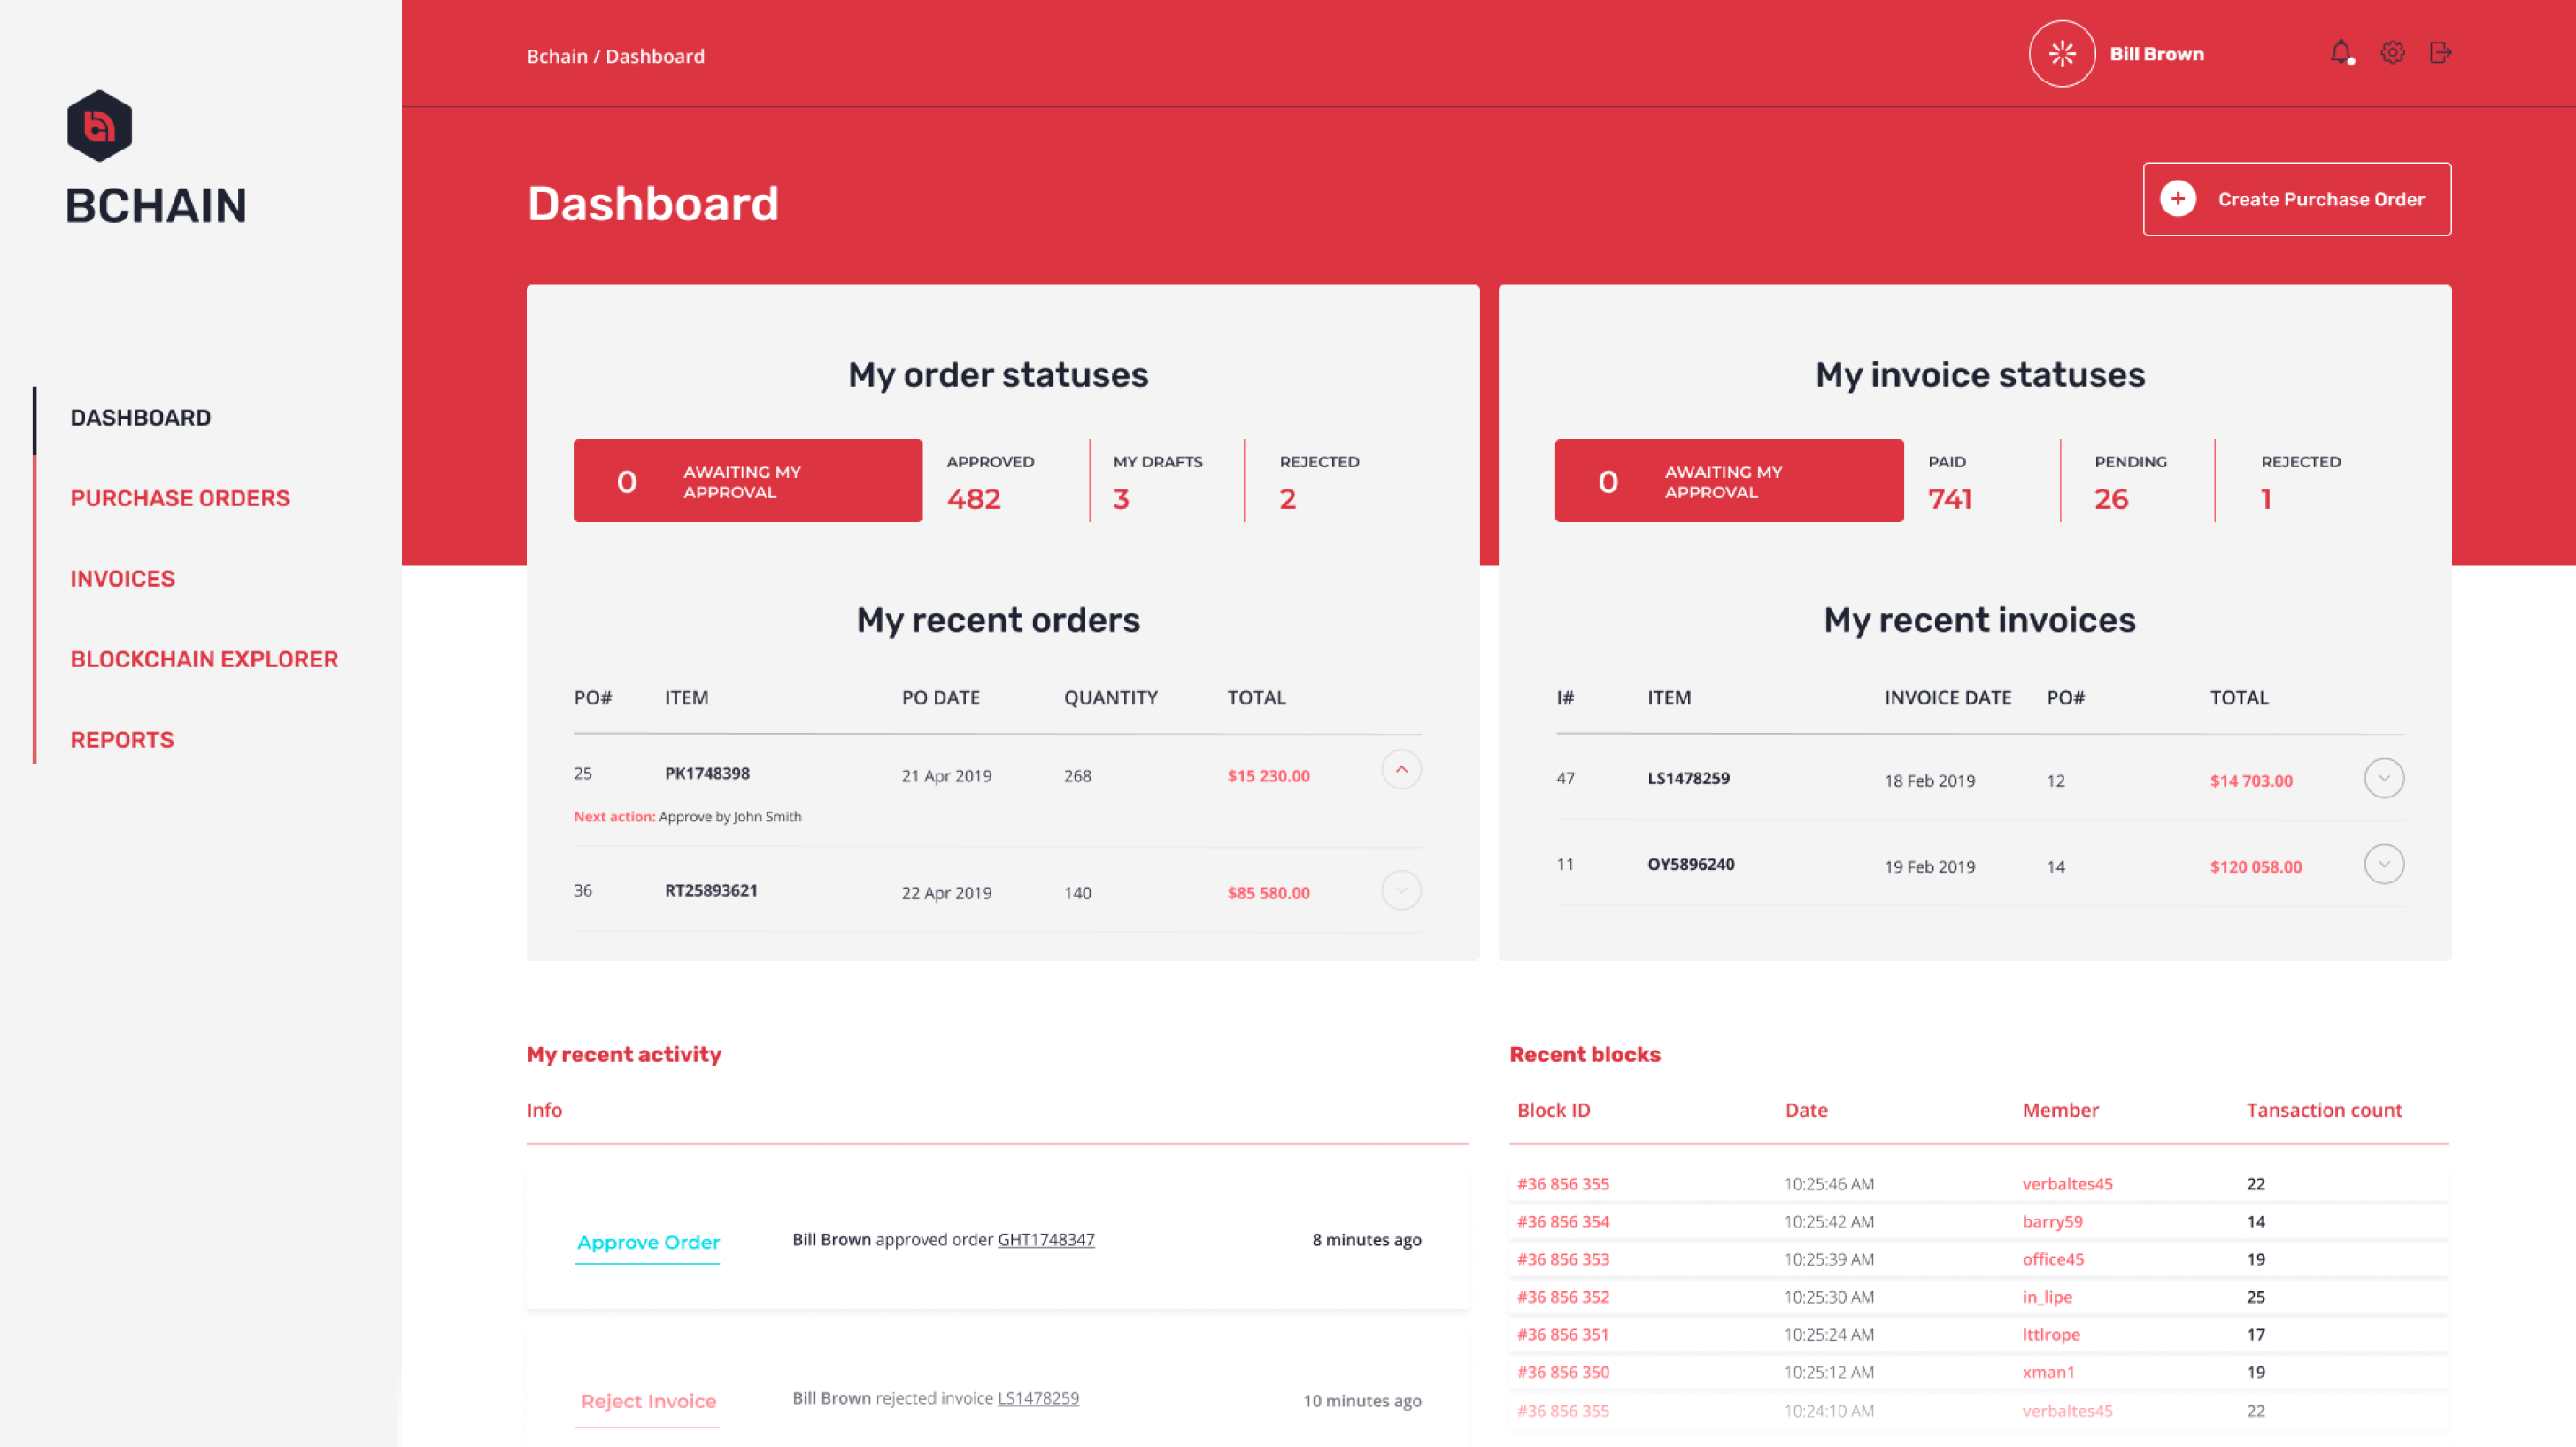The height and width of the screenshot is (1447, 2576).
Task: Go to Blockchain Explorer menu item
Action: pyautogui.click(x=204, y=659)
